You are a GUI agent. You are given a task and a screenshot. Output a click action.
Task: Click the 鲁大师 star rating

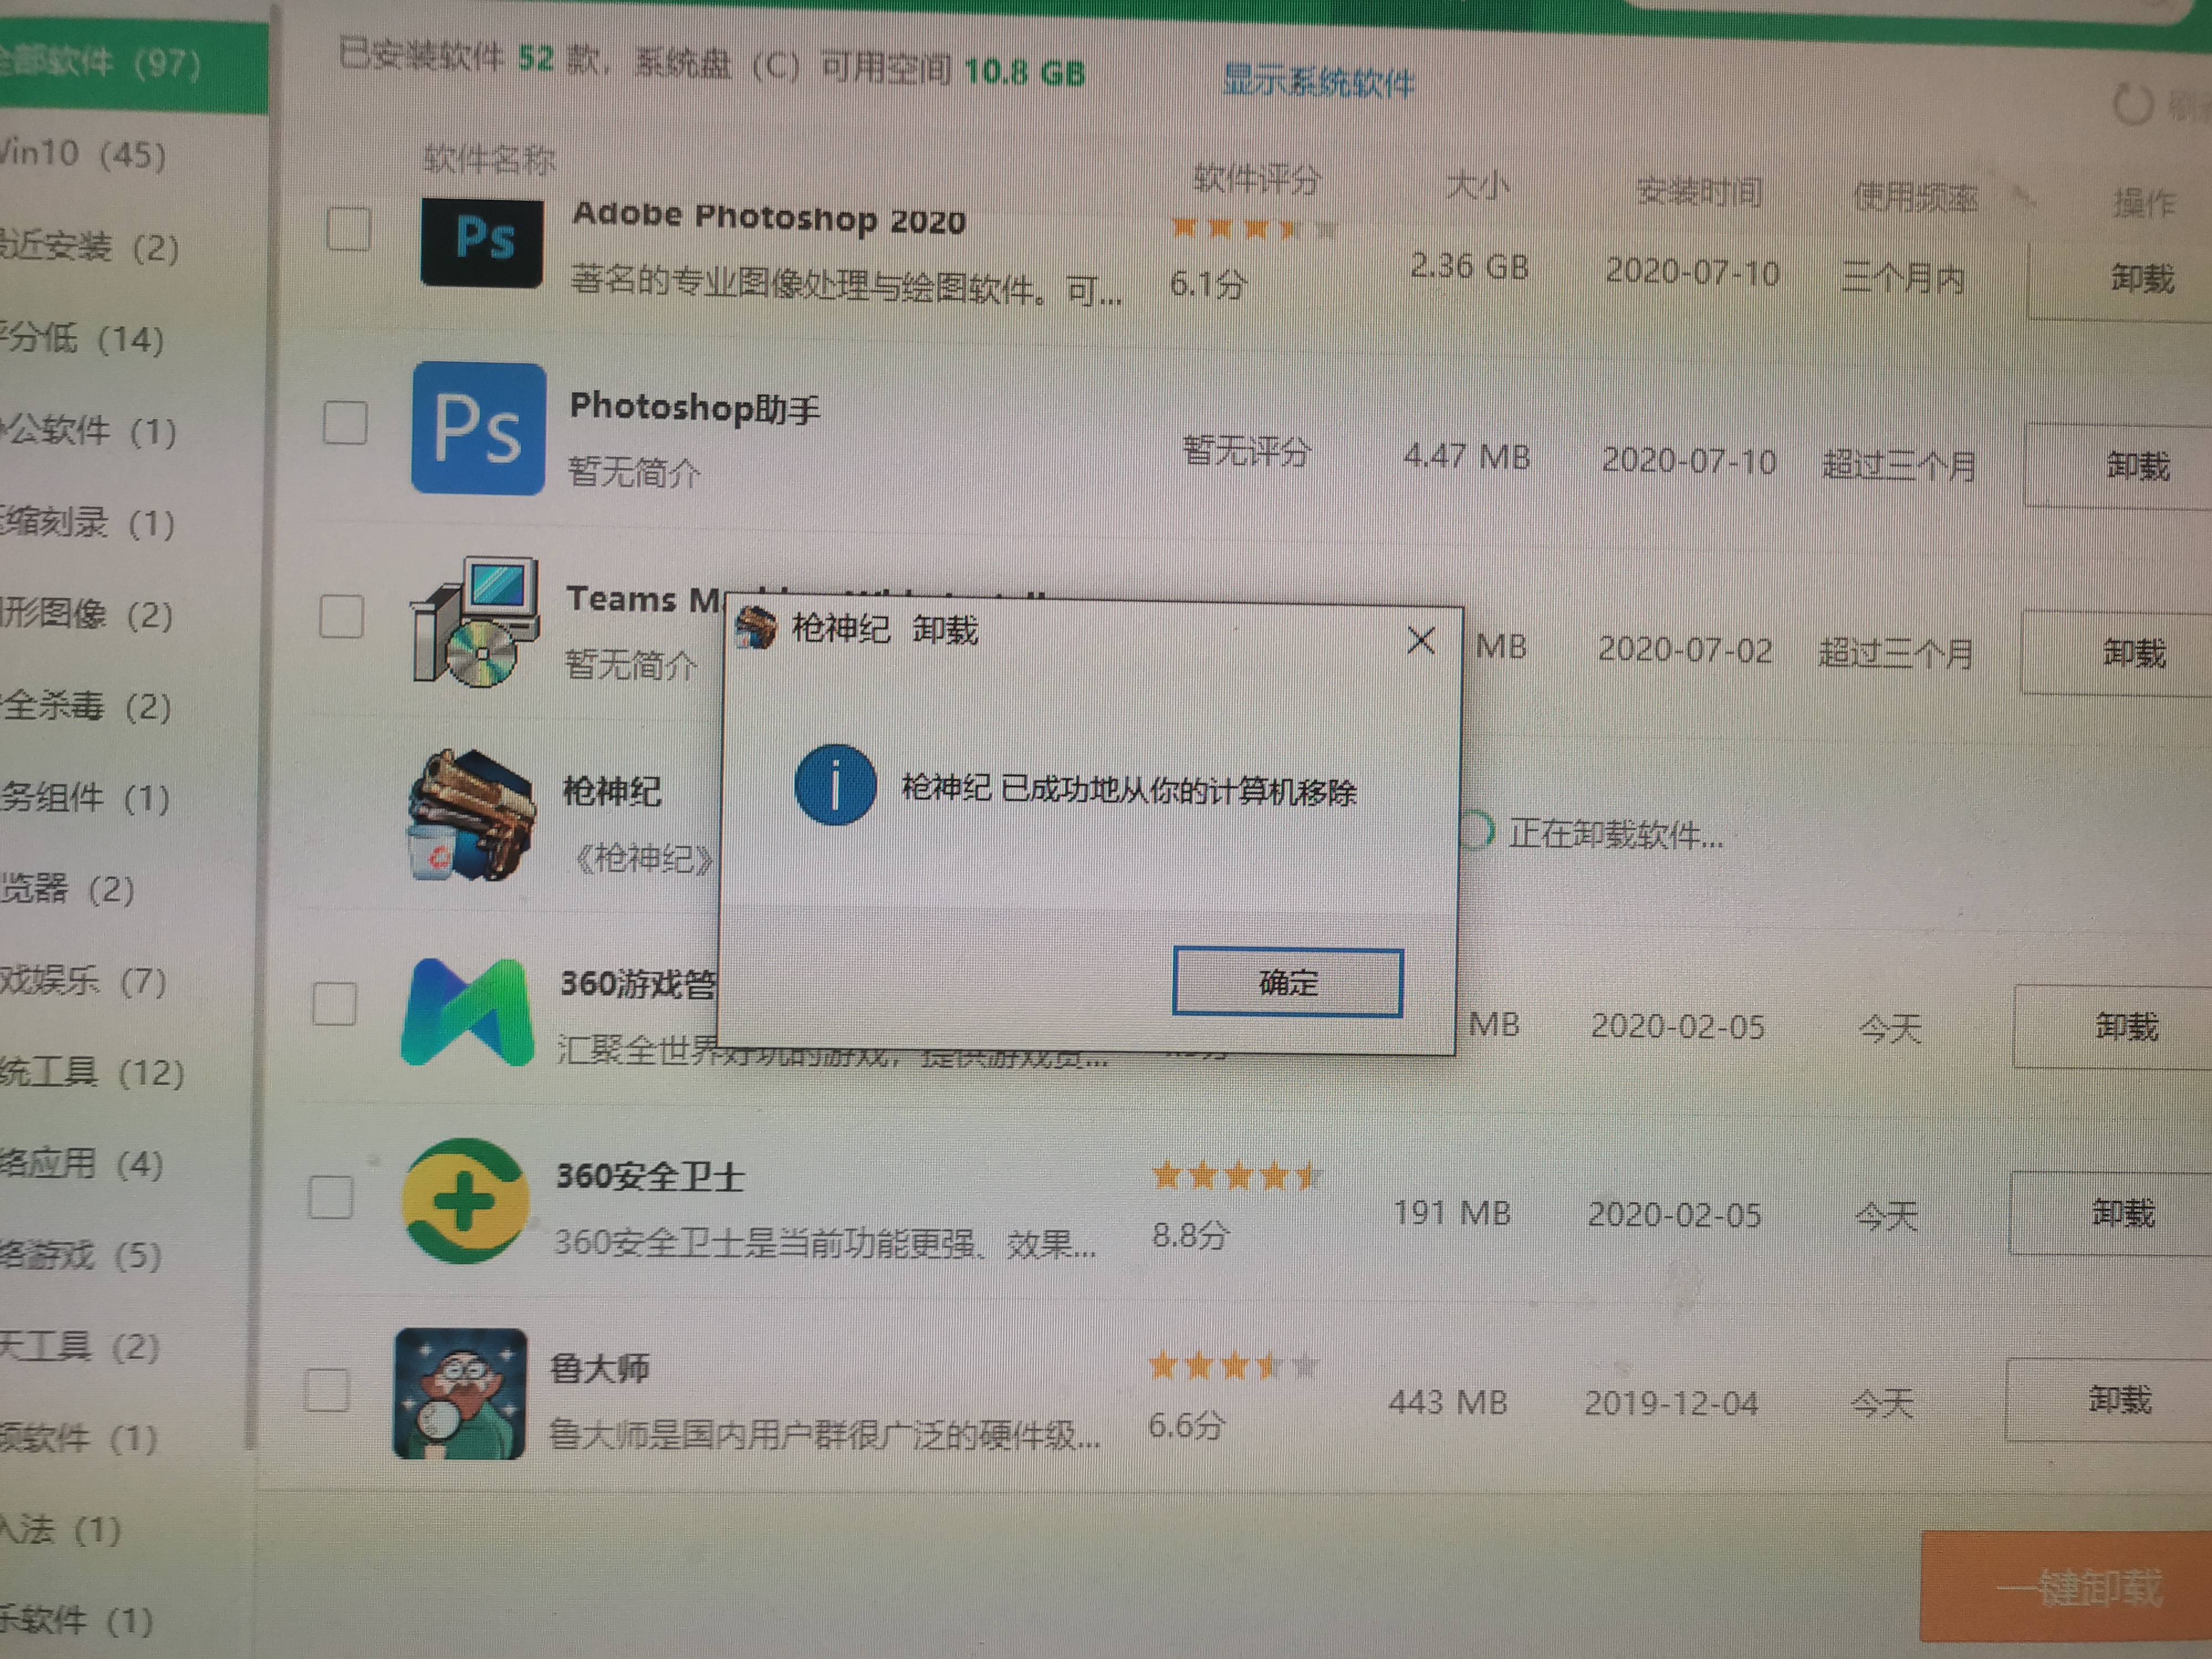click(1234, 1365)
